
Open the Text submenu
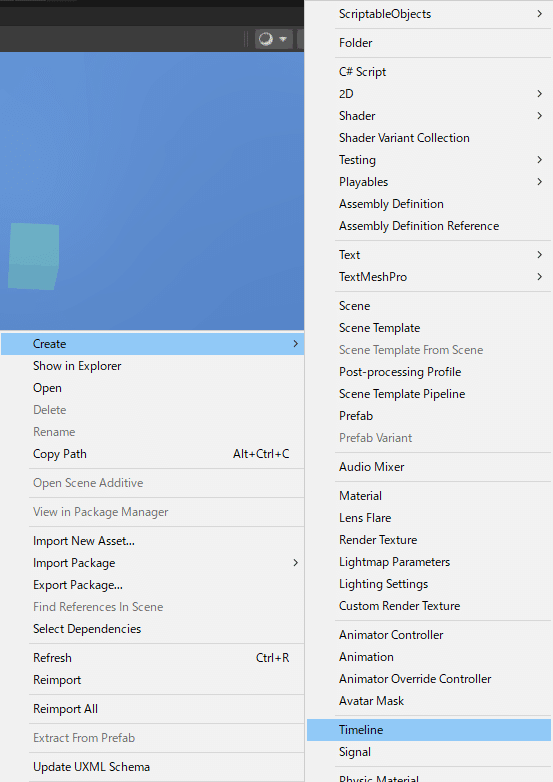350,255
